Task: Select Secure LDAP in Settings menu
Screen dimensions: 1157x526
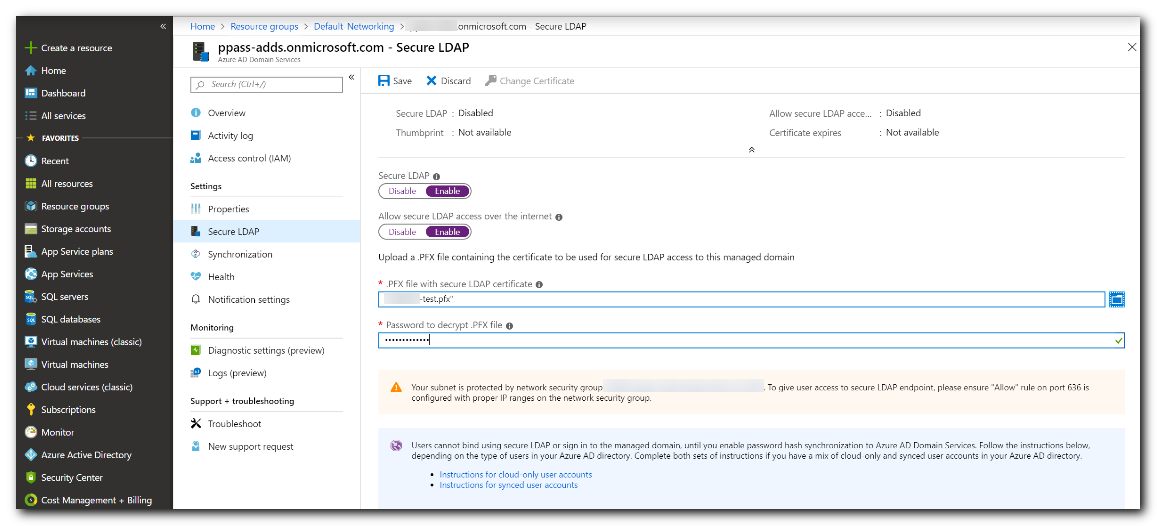Action: tap(266, 232)
